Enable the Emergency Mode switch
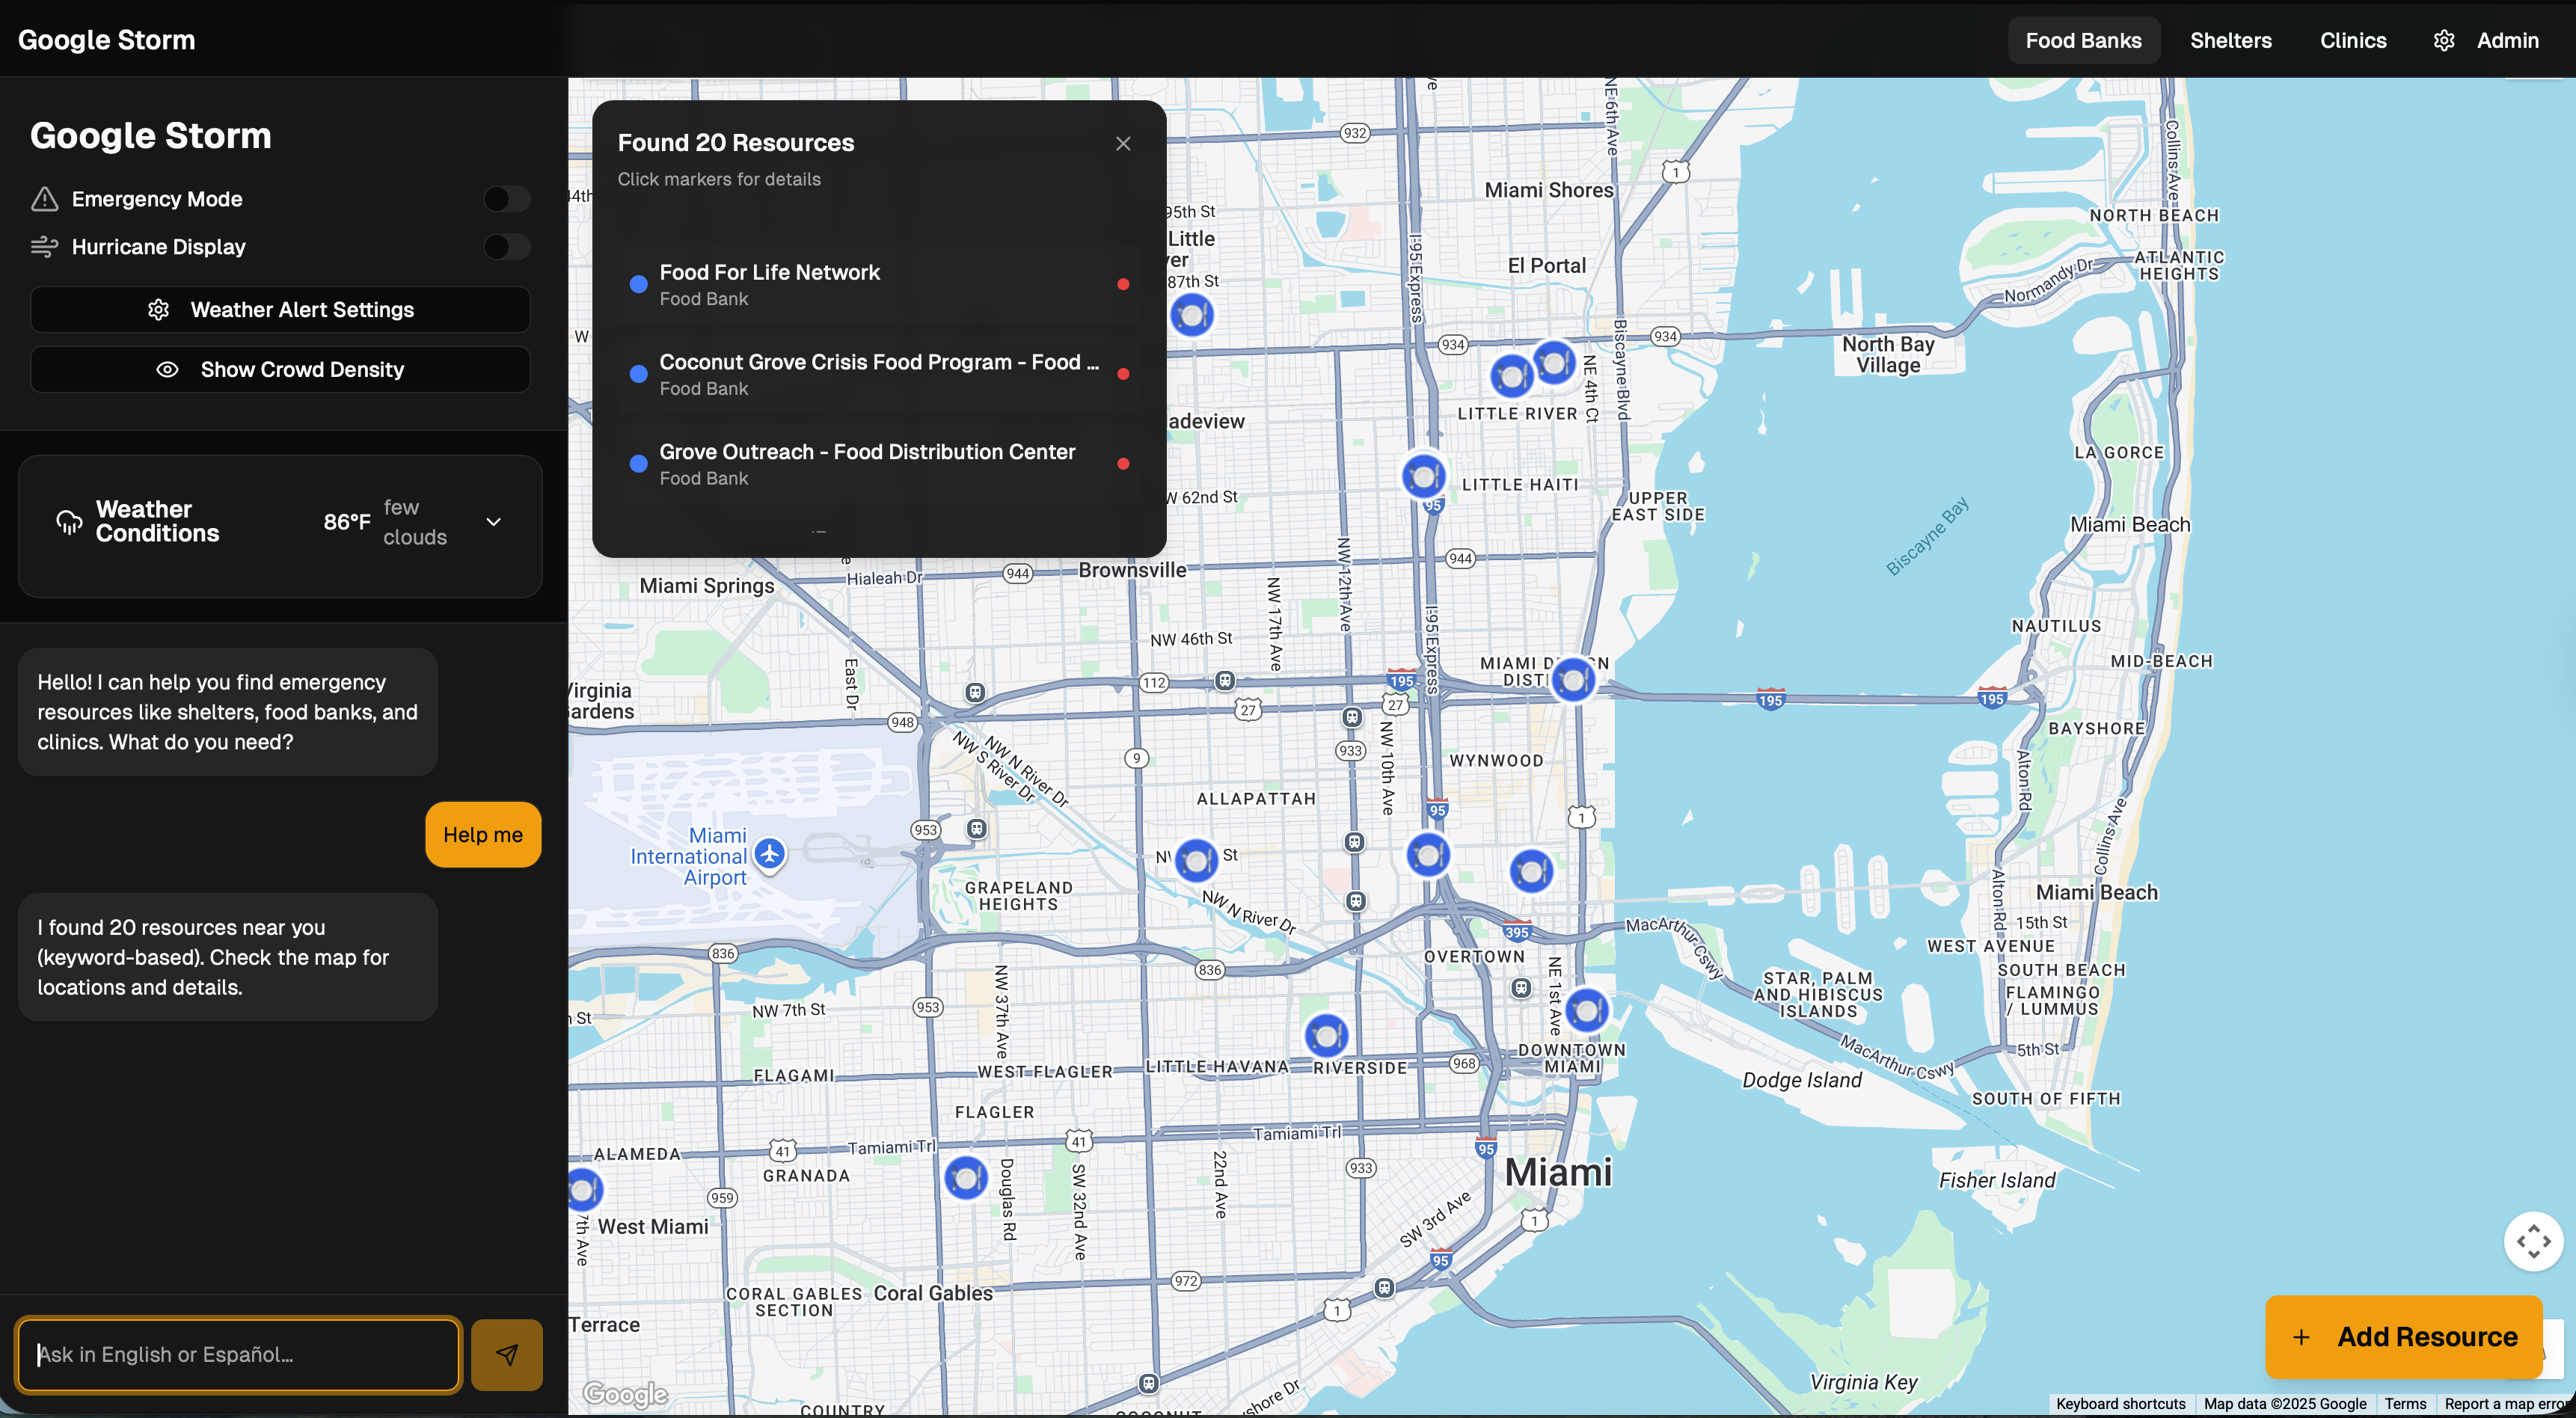 point(506,199)
